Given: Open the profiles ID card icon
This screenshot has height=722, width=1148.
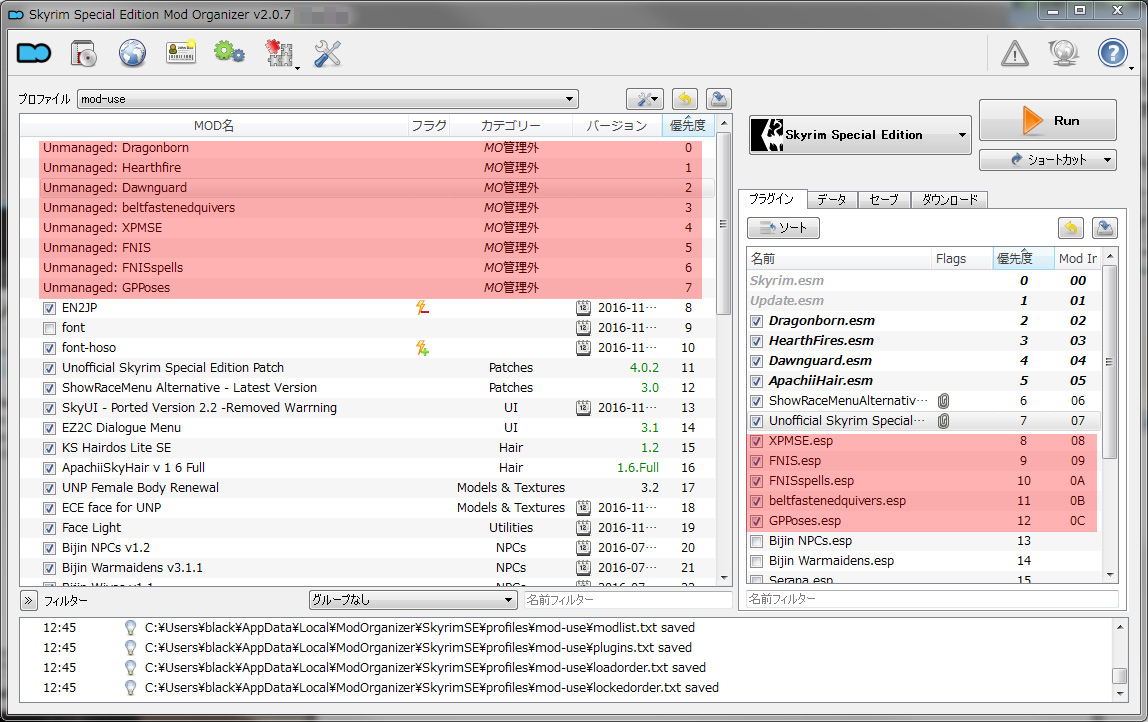Looking at the screenshot, I should pos(181,53).
